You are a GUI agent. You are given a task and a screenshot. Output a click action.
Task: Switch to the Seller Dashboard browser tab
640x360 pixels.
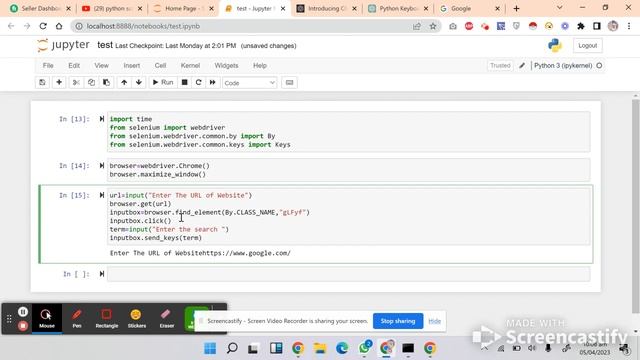(x=40, y=9)
